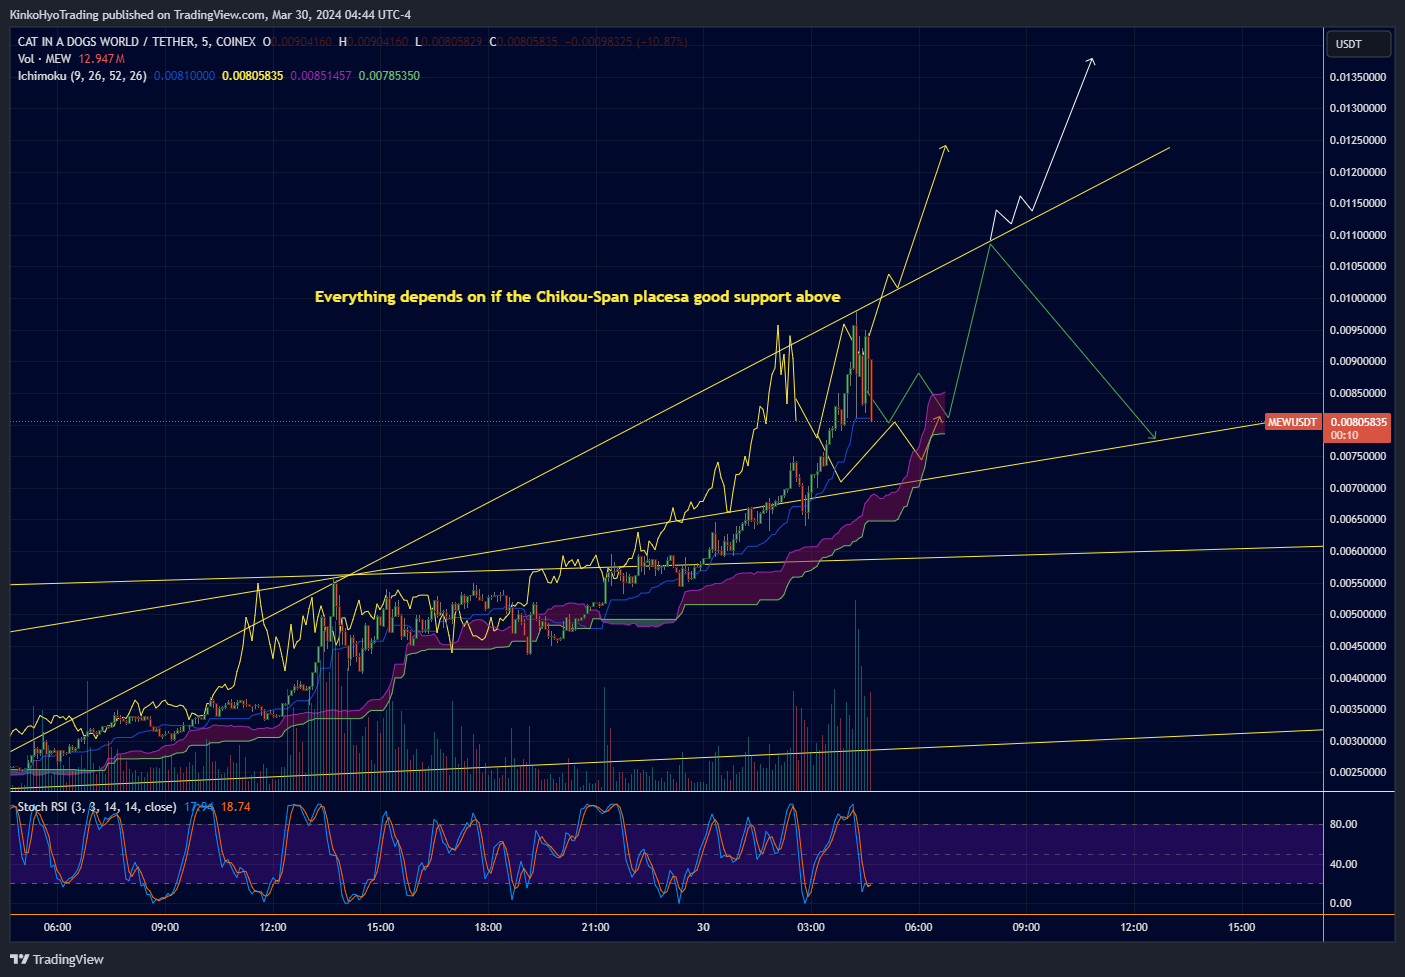1405x977 pixels.
Task: Click the 80.00 Stoch RSI axis label
Action: point(1343,824)
